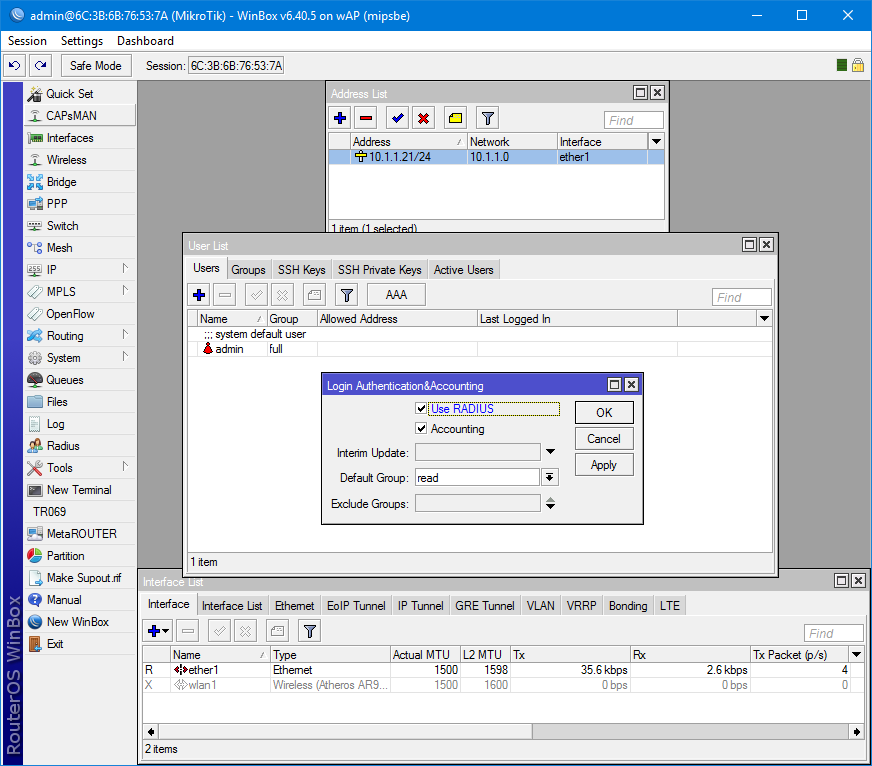Toggle the Use RADIUS checkbox
This screenshot has height=766, width=872.
tap(421, 408)
